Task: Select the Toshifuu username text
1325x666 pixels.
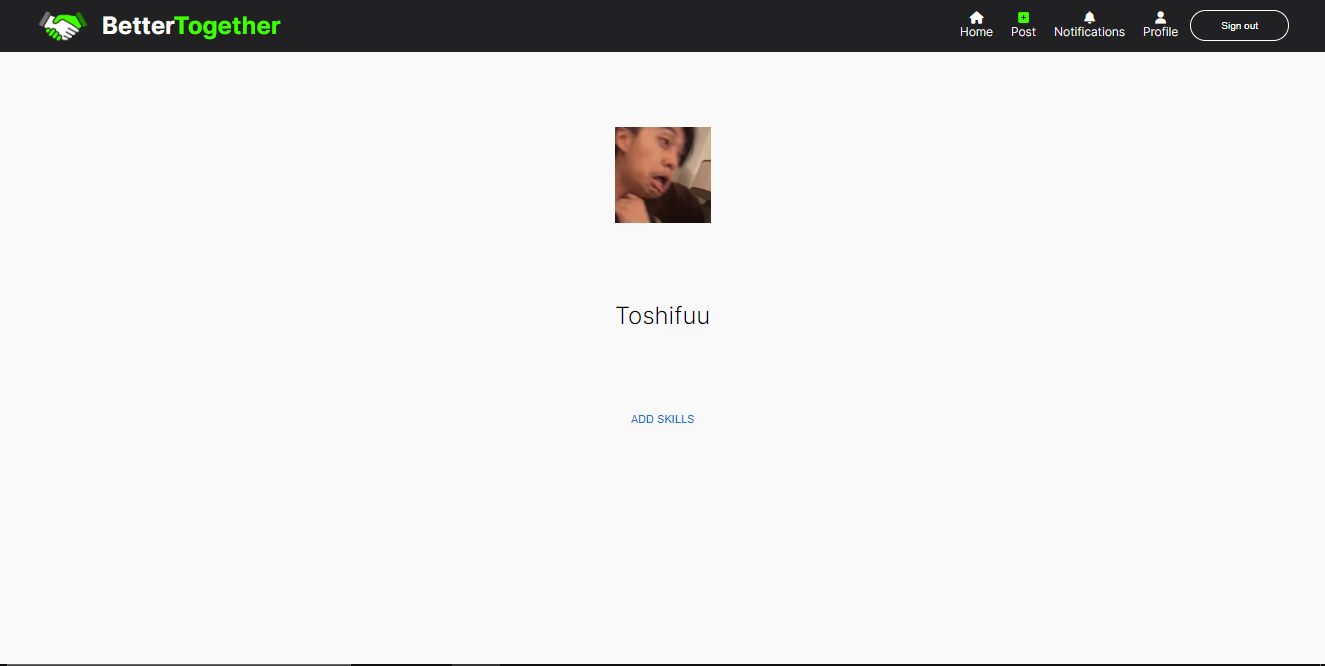Action: [x=663, y=316]
